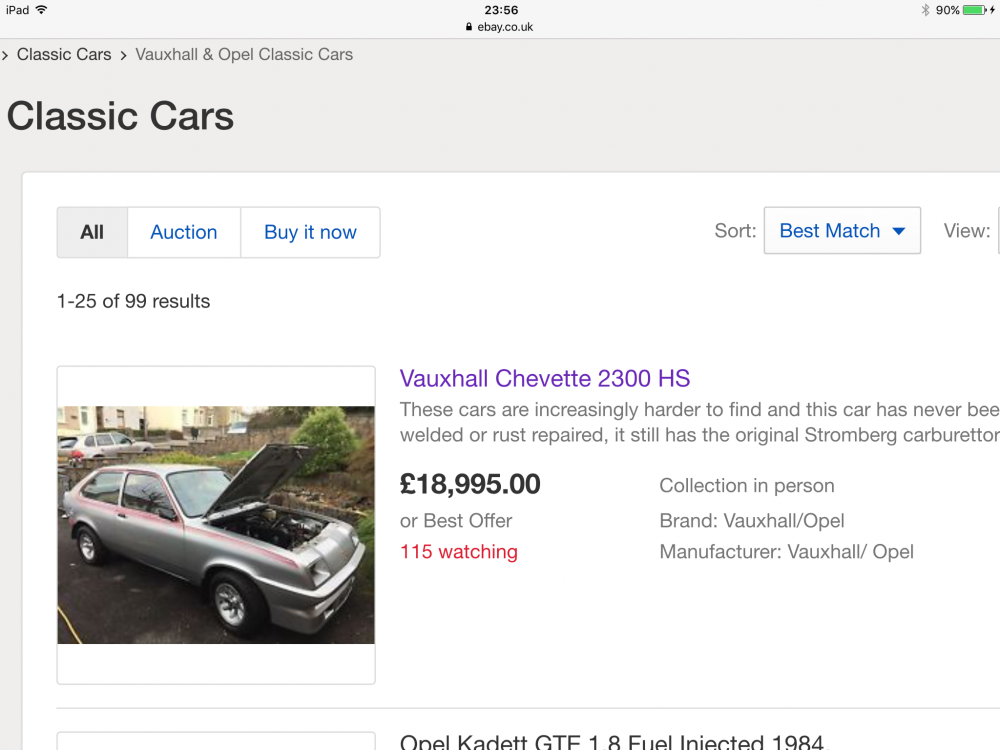Open Vauxhall & Opel Classic Cars breadcrumb
Image resolution: width=1000 pixels, height=750 pixels.
click(244, 55)
